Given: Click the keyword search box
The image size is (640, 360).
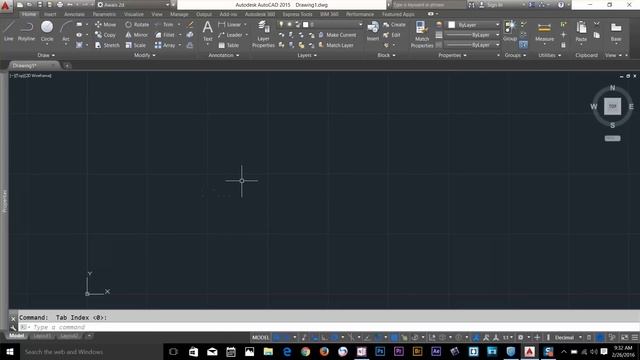Looking at the screenshot, I should click(x=428, y=5).
